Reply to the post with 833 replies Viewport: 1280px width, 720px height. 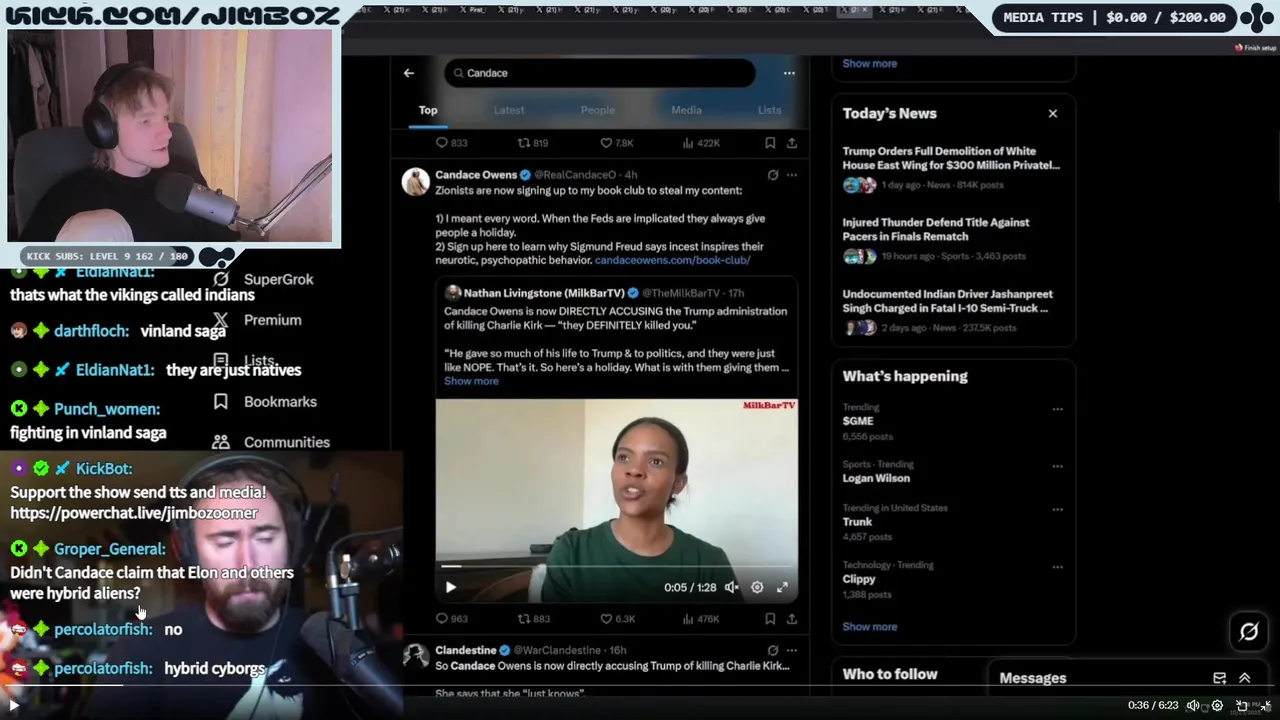[451, 143]
